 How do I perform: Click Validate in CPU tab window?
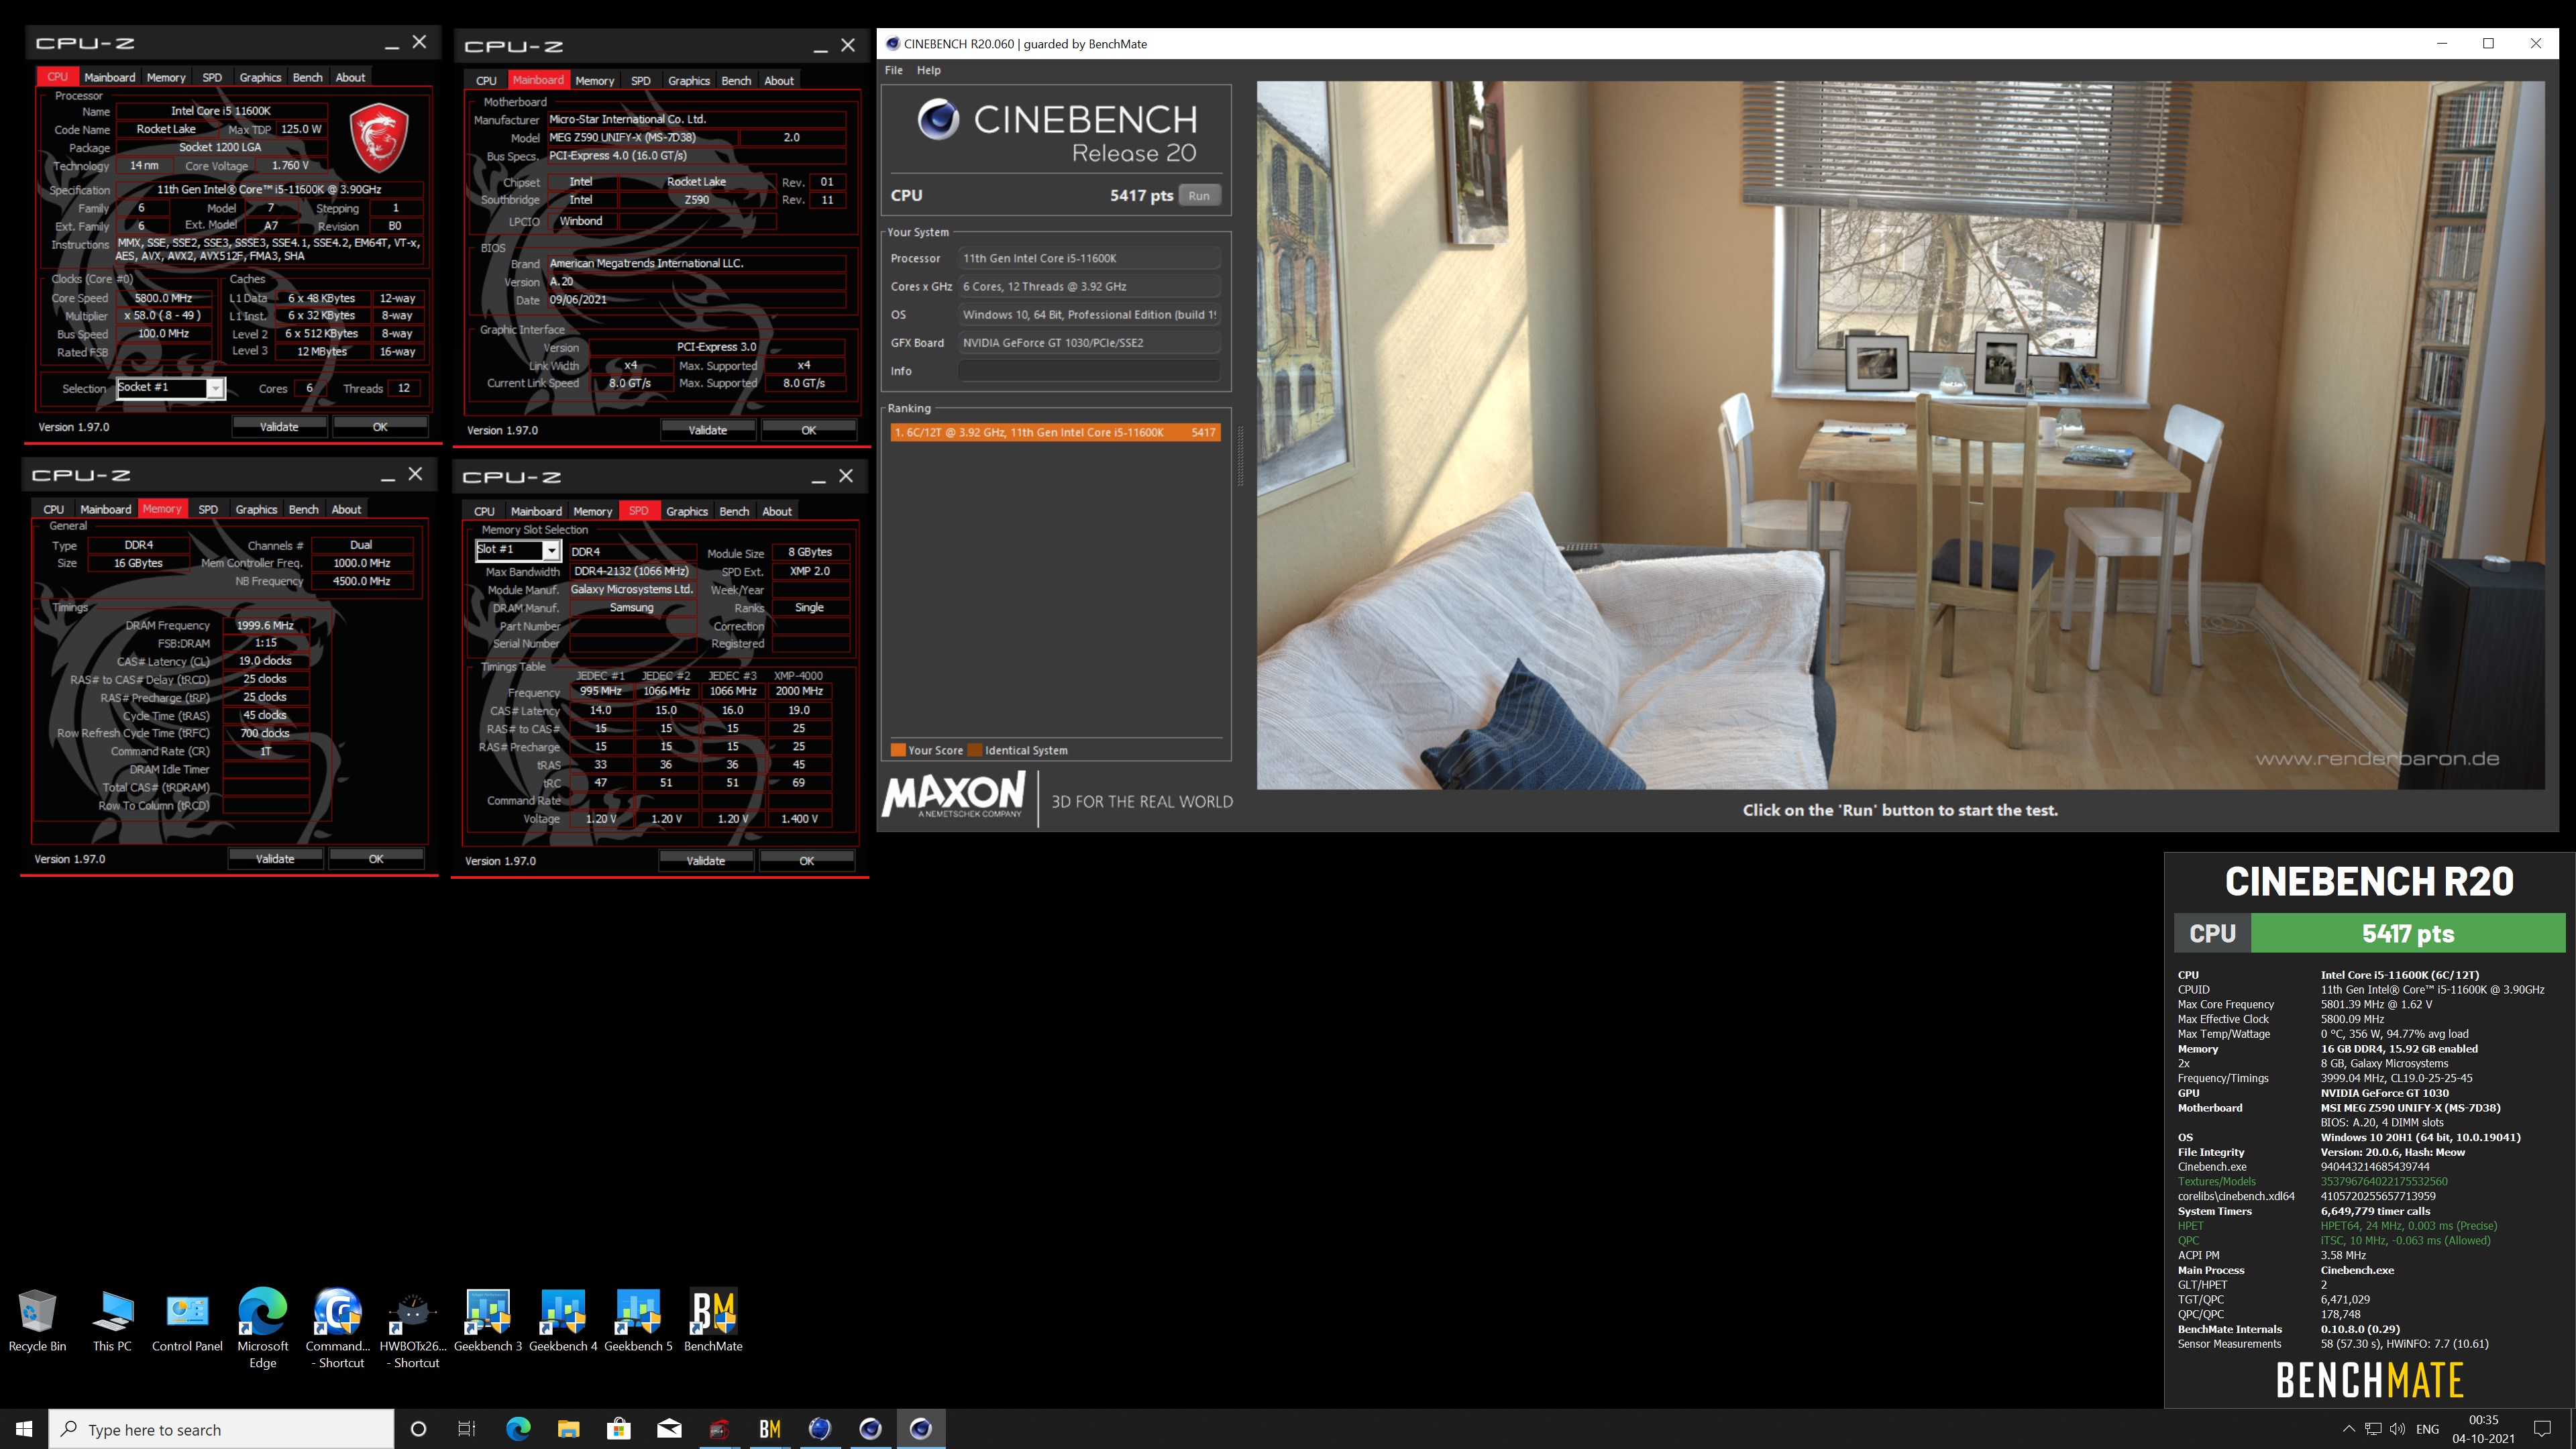[279, 427]
